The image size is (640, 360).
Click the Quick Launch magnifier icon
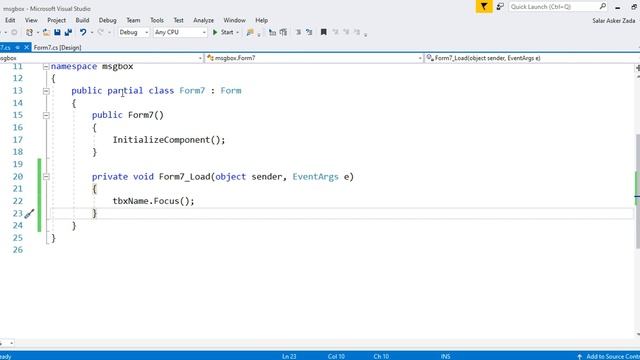603,6
